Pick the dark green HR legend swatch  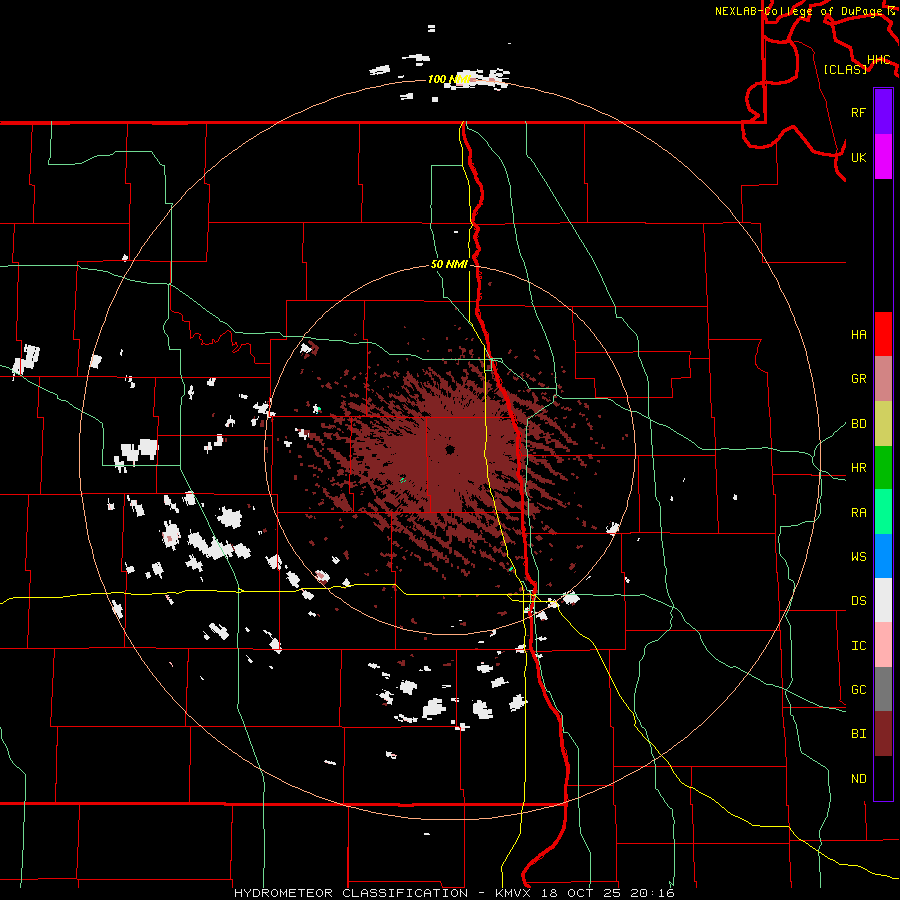pyautogui.click(x=883, y=468)
